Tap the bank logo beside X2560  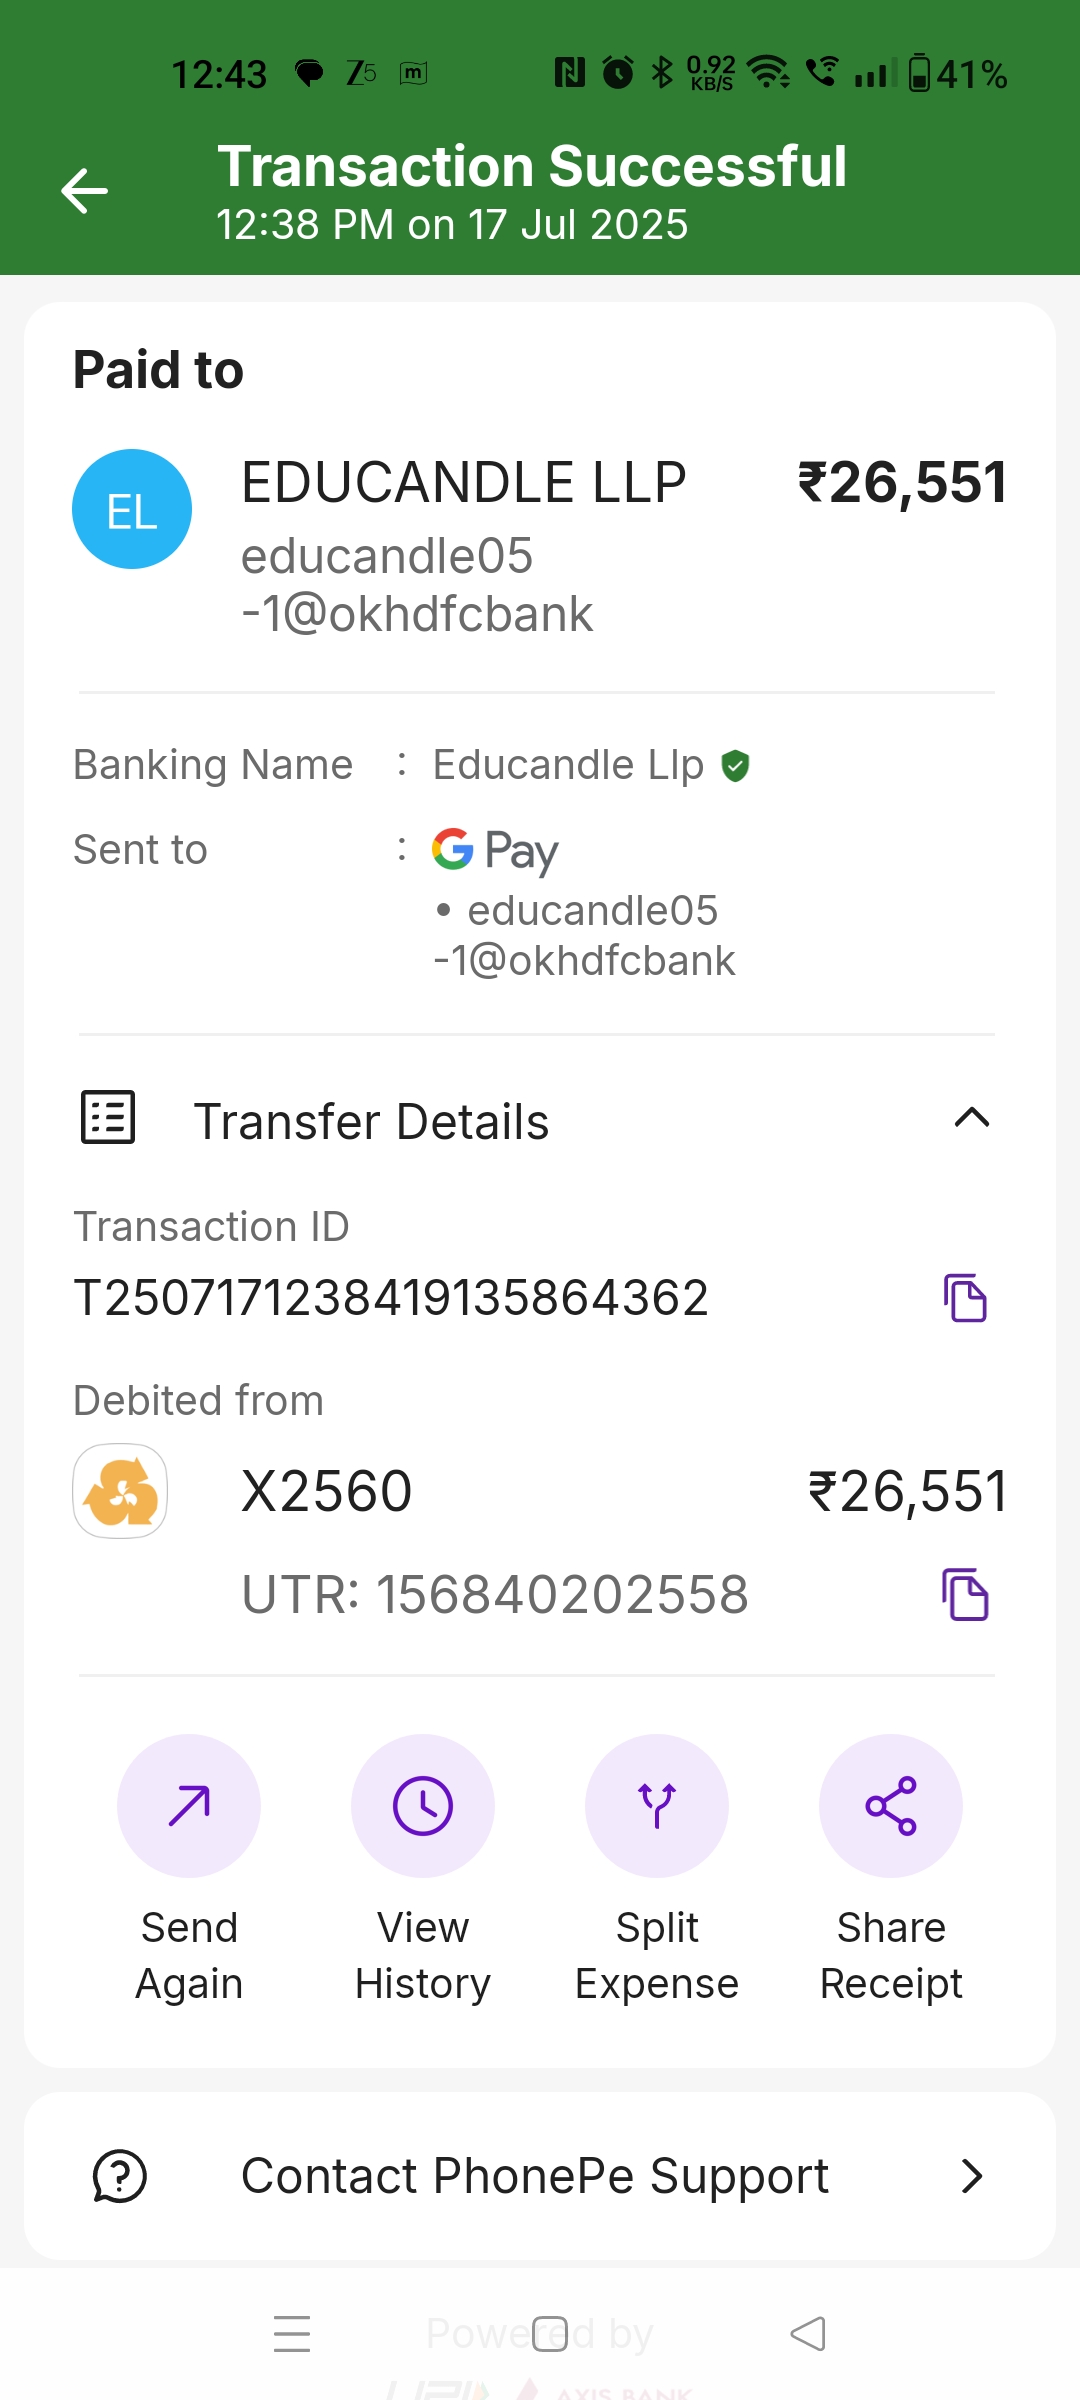tap(120, 1491)
